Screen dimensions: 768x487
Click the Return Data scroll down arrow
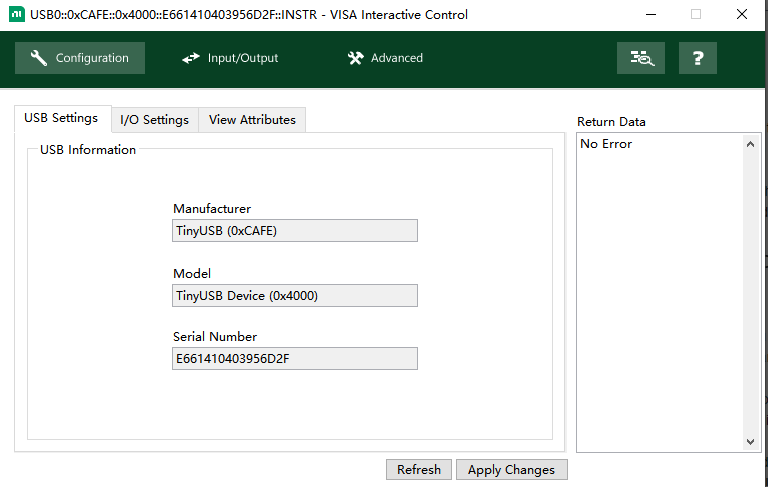click(750, 442)
